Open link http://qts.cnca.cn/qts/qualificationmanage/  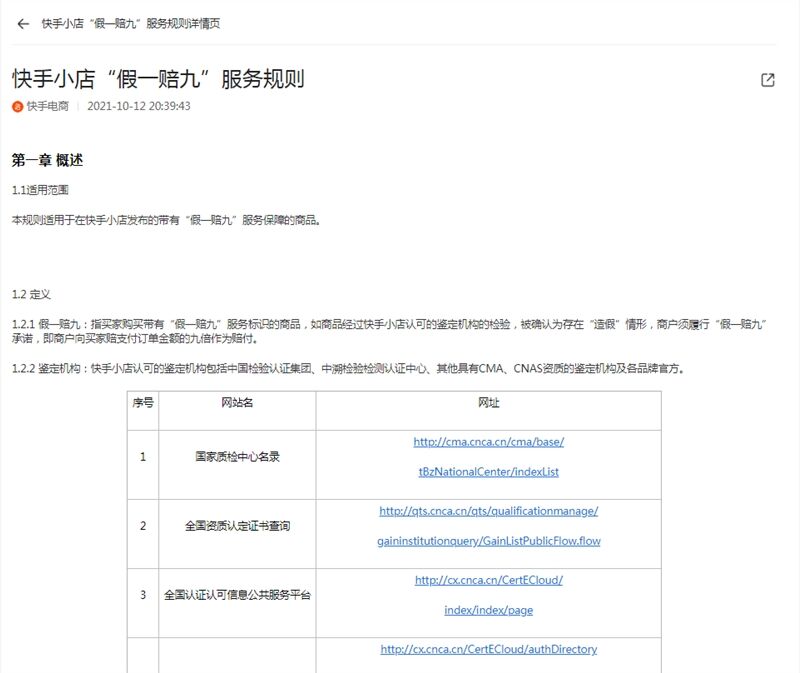[488, 511]
